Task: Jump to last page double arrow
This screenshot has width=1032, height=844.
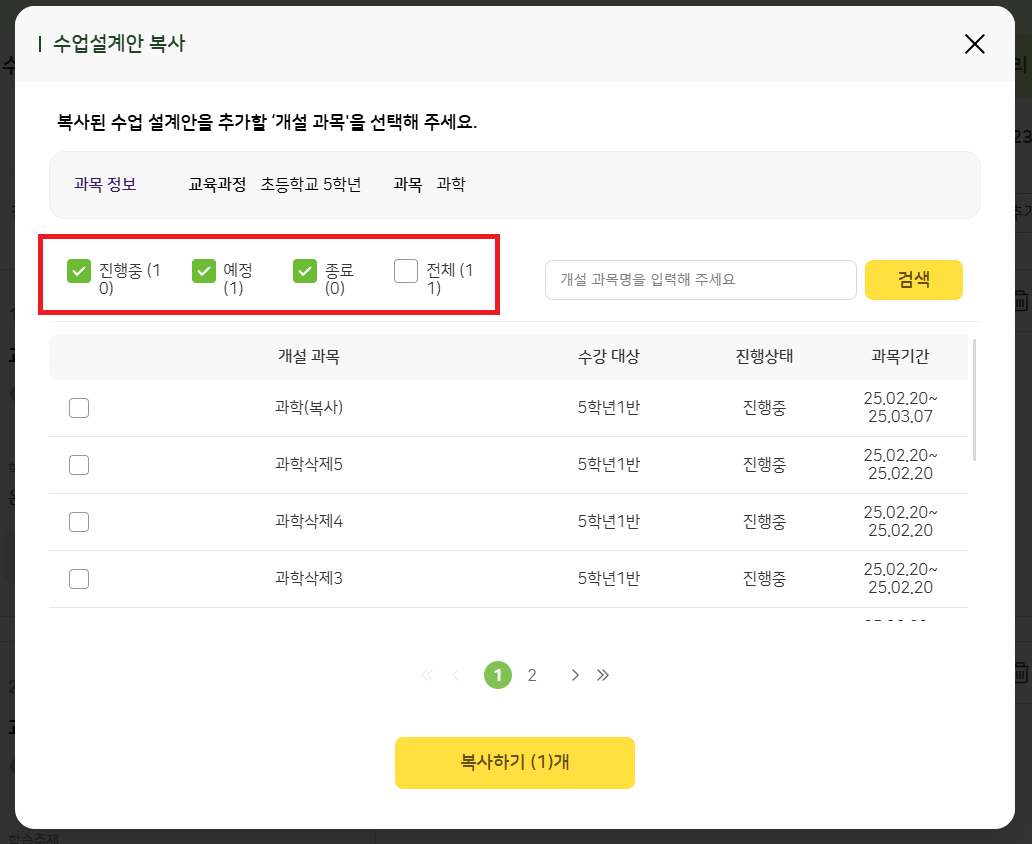Action: tap(603, 675)
